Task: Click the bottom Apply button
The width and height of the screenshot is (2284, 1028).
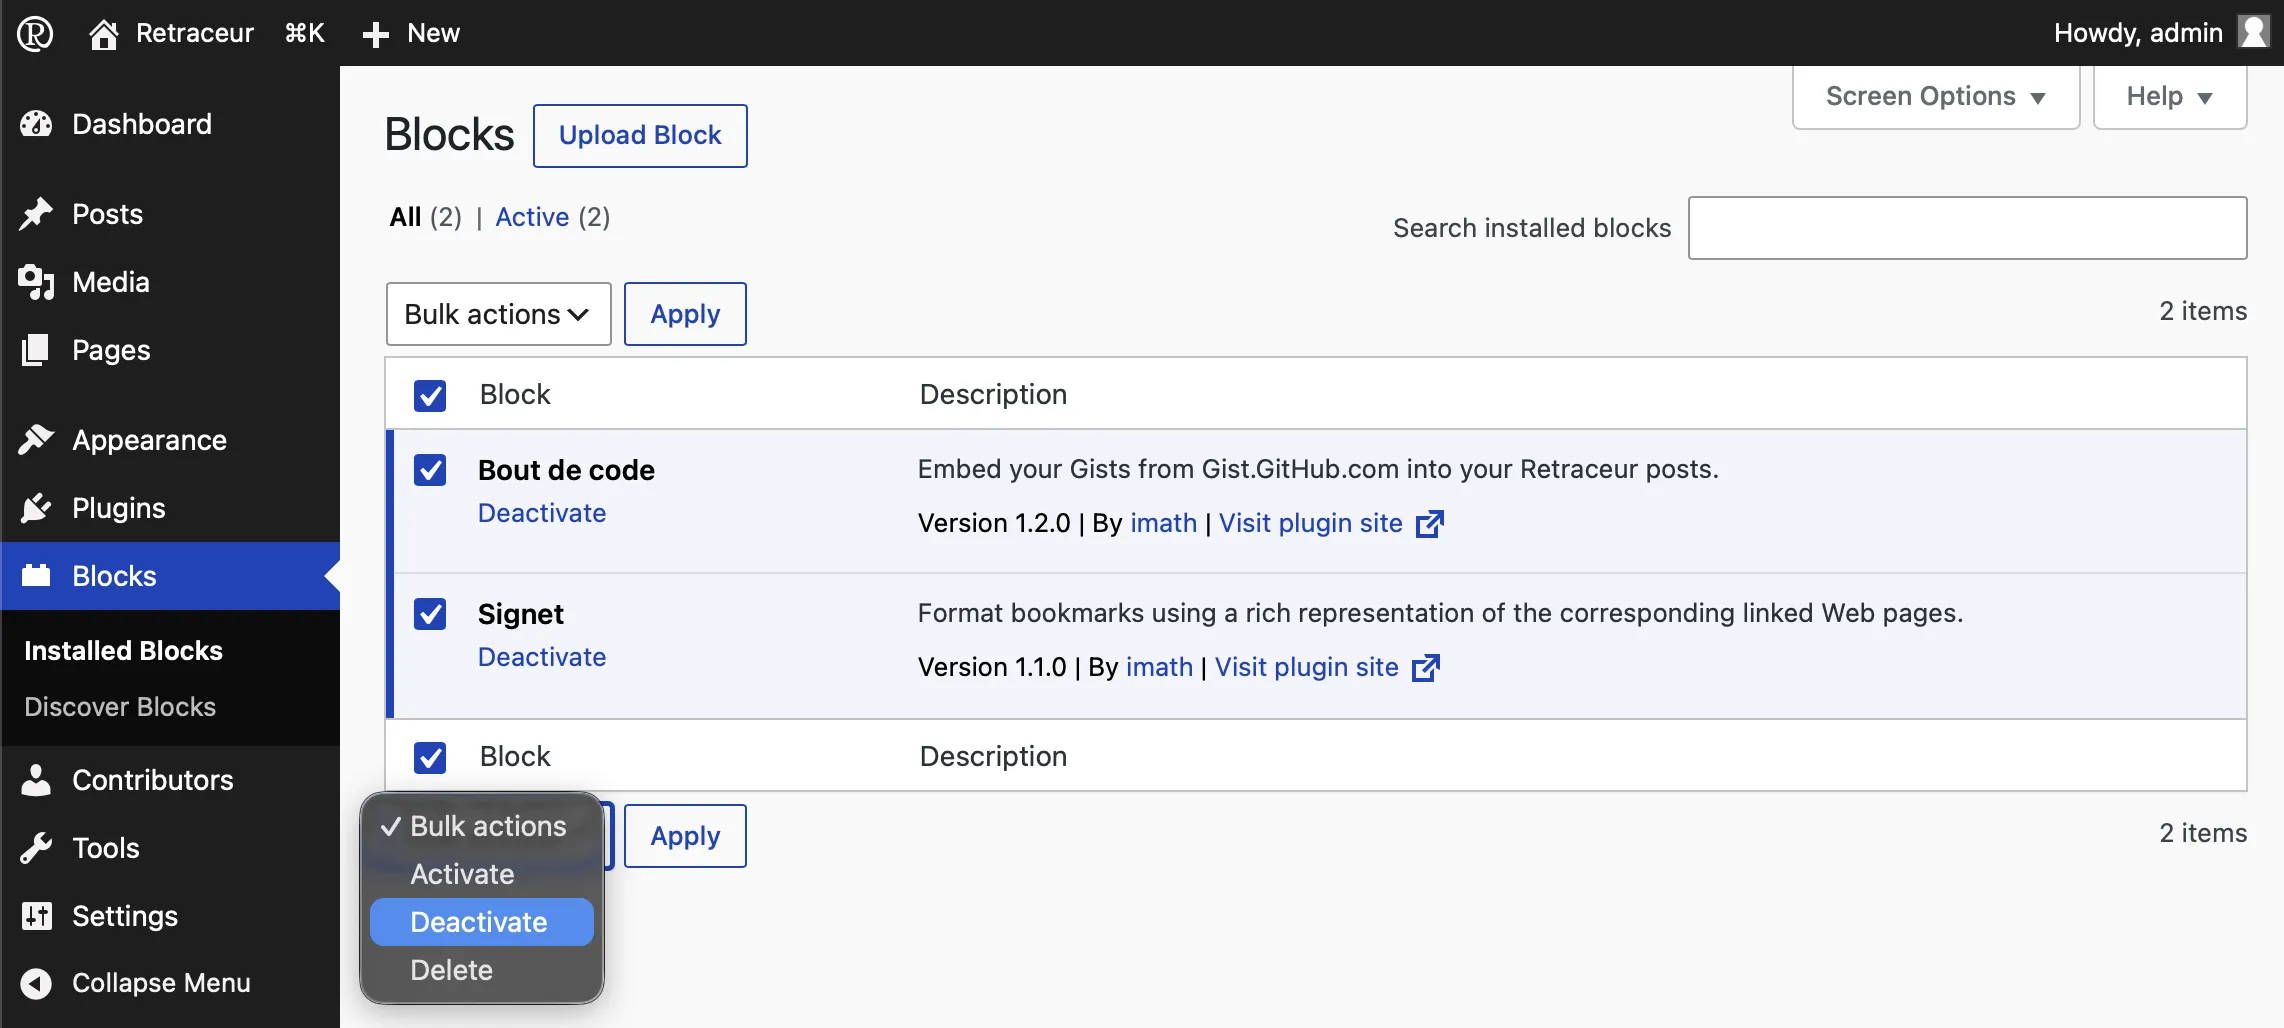Action: pos(685,836)
